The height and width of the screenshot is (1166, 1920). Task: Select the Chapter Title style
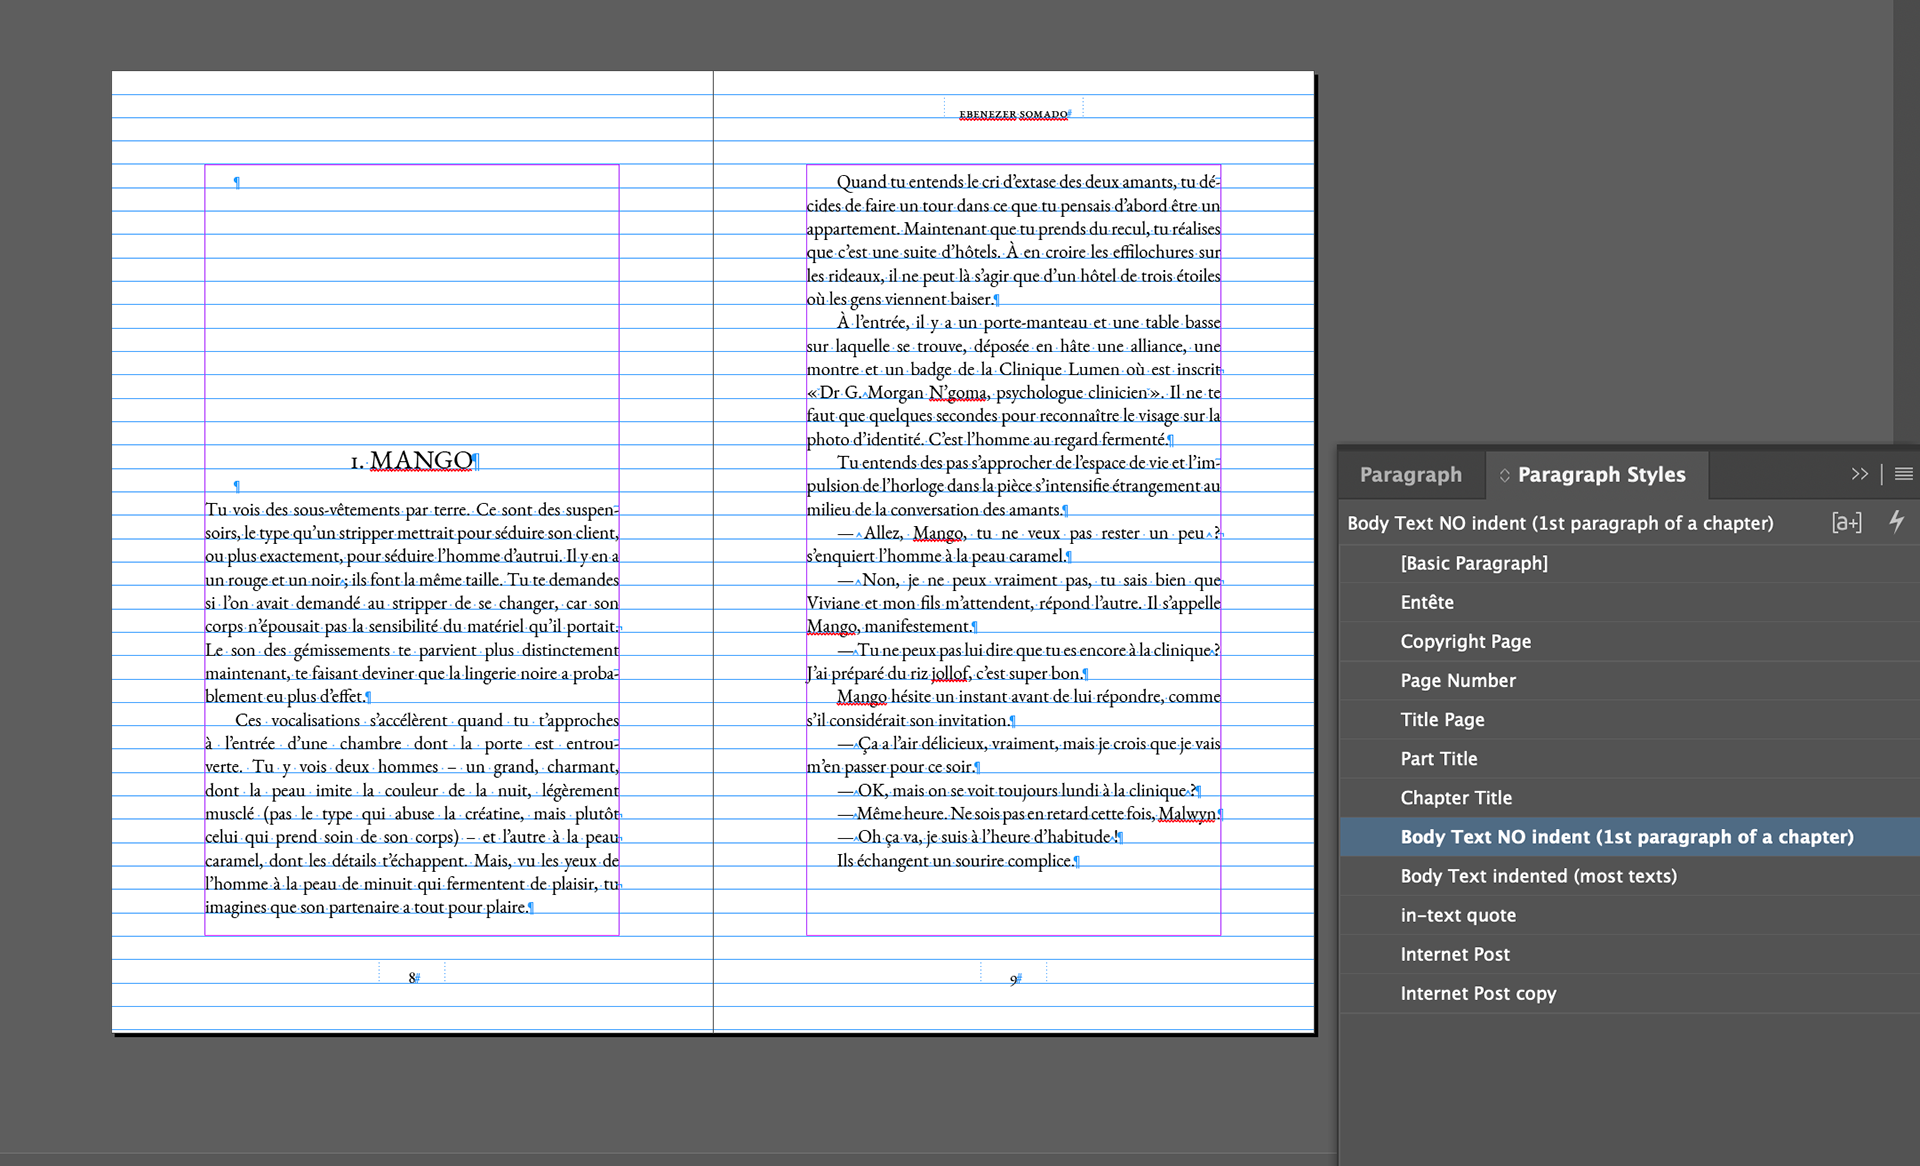click(1455, 797)
